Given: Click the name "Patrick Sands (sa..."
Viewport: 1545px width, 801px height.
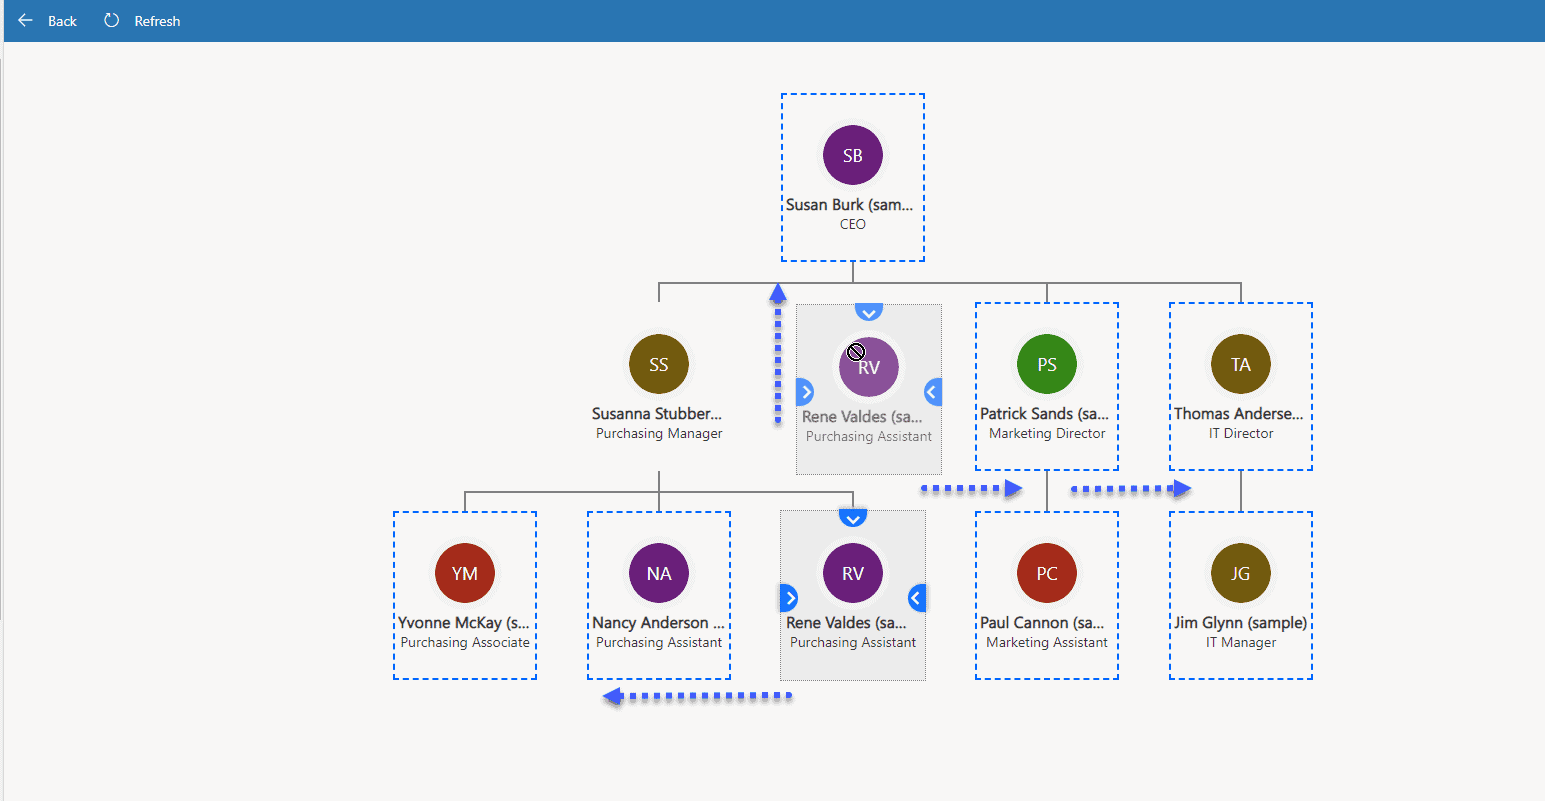Looking at the screenshot, I should pyautogui.click(x=1044, y=414).
